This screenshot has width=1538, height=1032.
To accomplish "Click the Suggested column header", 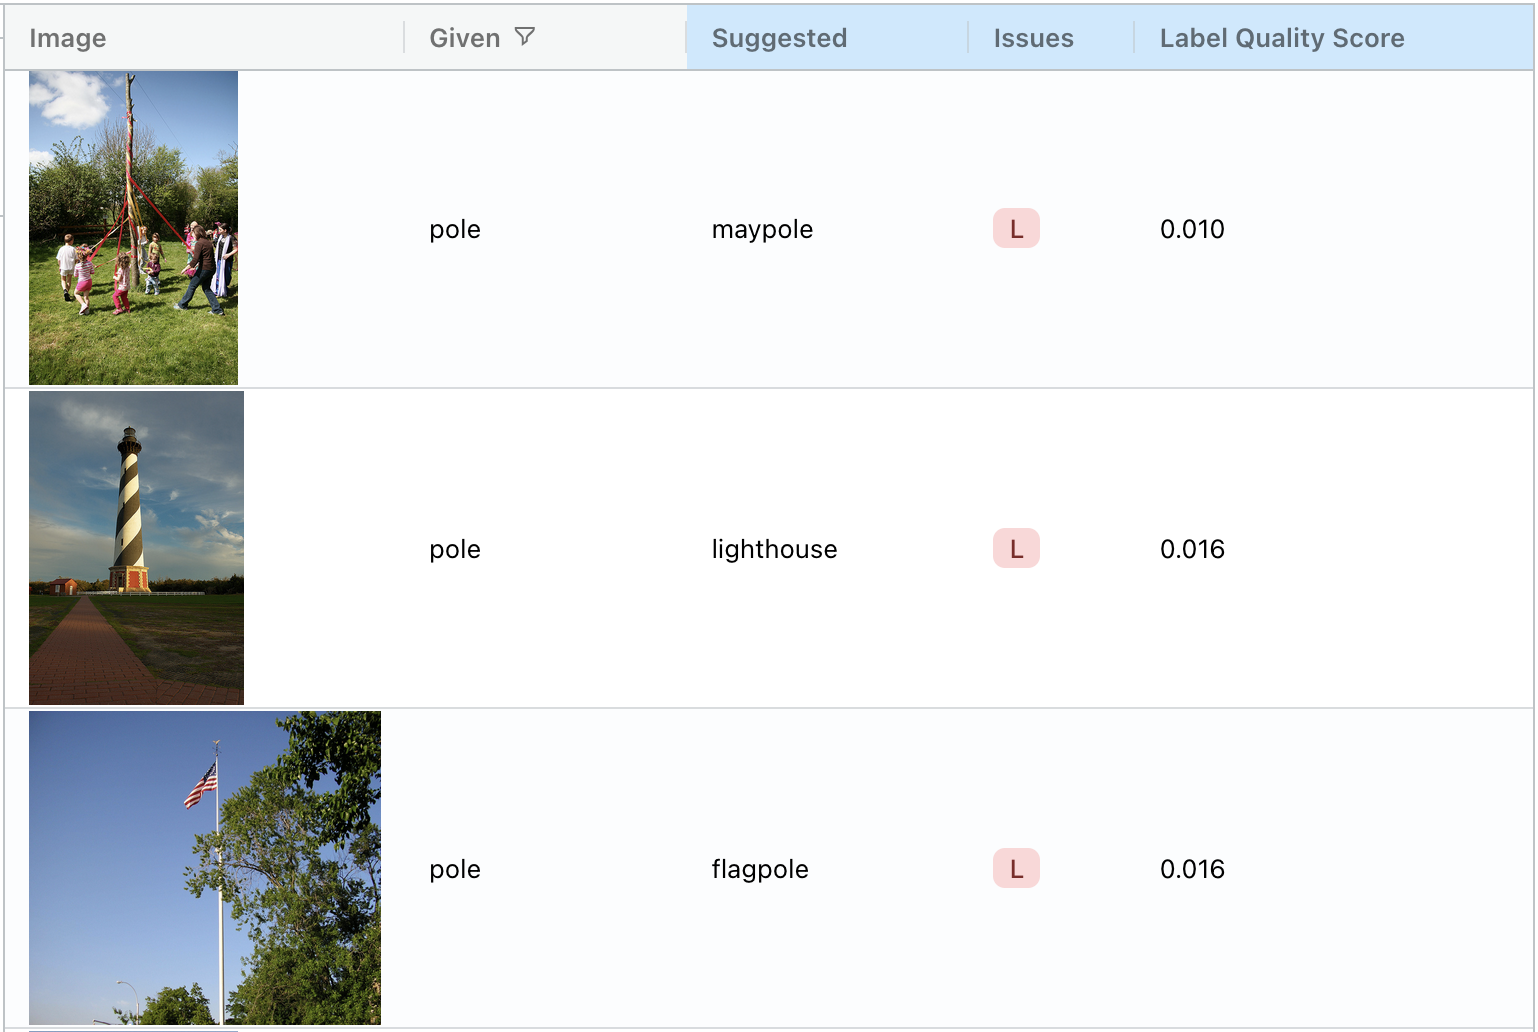I will (x=779, y=38).
